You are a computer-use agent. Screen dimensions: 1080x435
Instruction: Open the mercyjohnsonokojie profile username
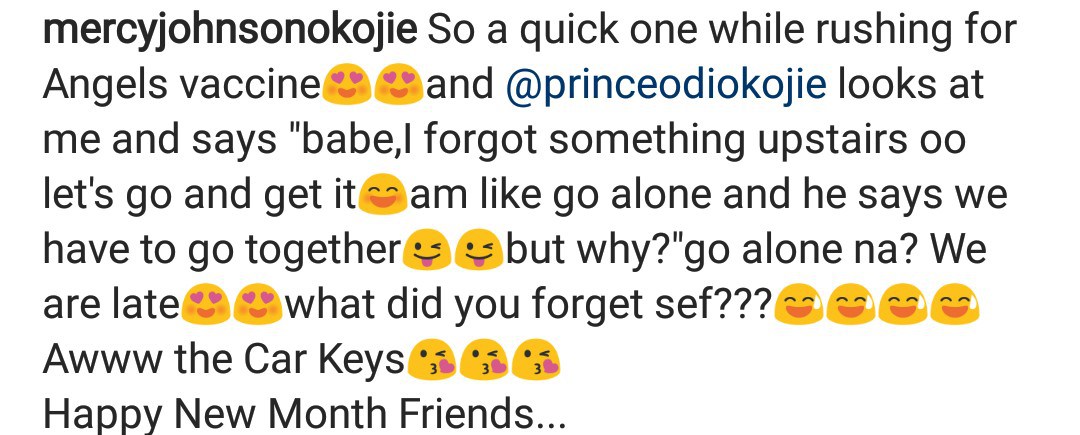230,30
